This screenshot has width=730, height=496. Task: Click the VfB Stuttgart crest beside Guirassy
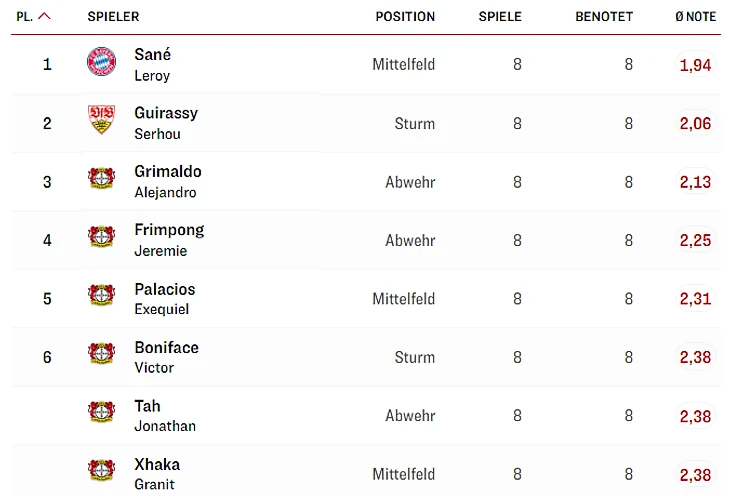coord(101,121)
